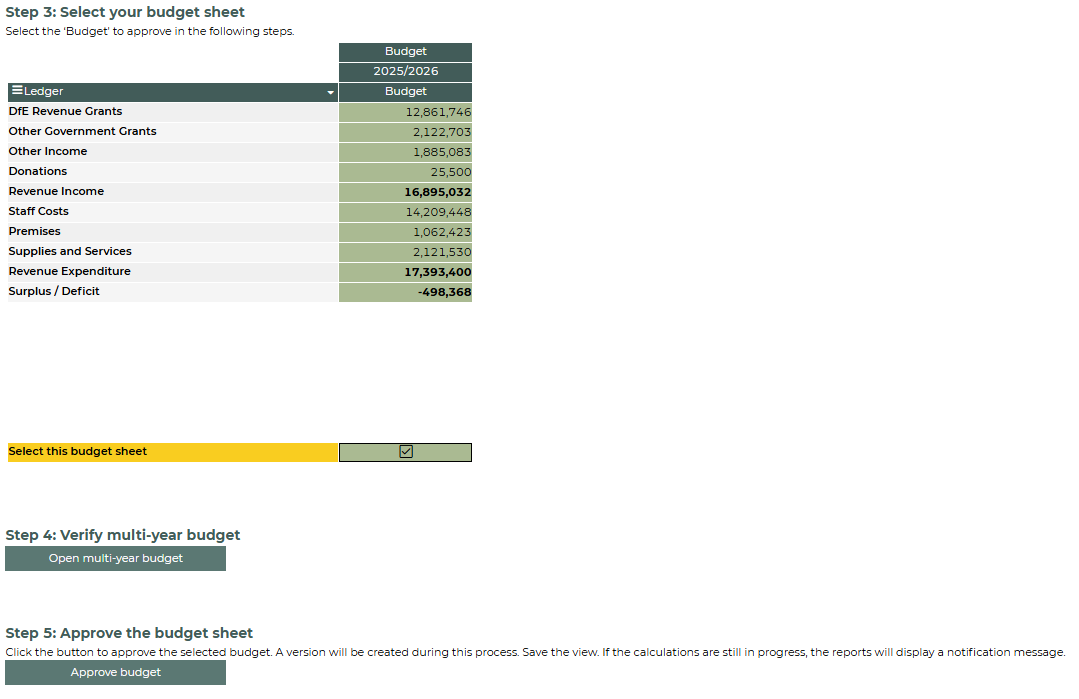Select the Supplies and Services cell 2,121,530

point(441,252)
